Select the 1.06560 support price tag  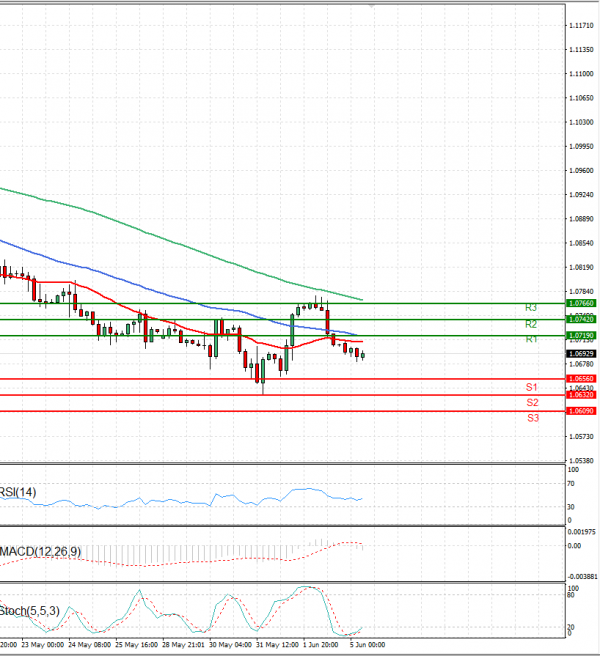(x=581, y=379)
